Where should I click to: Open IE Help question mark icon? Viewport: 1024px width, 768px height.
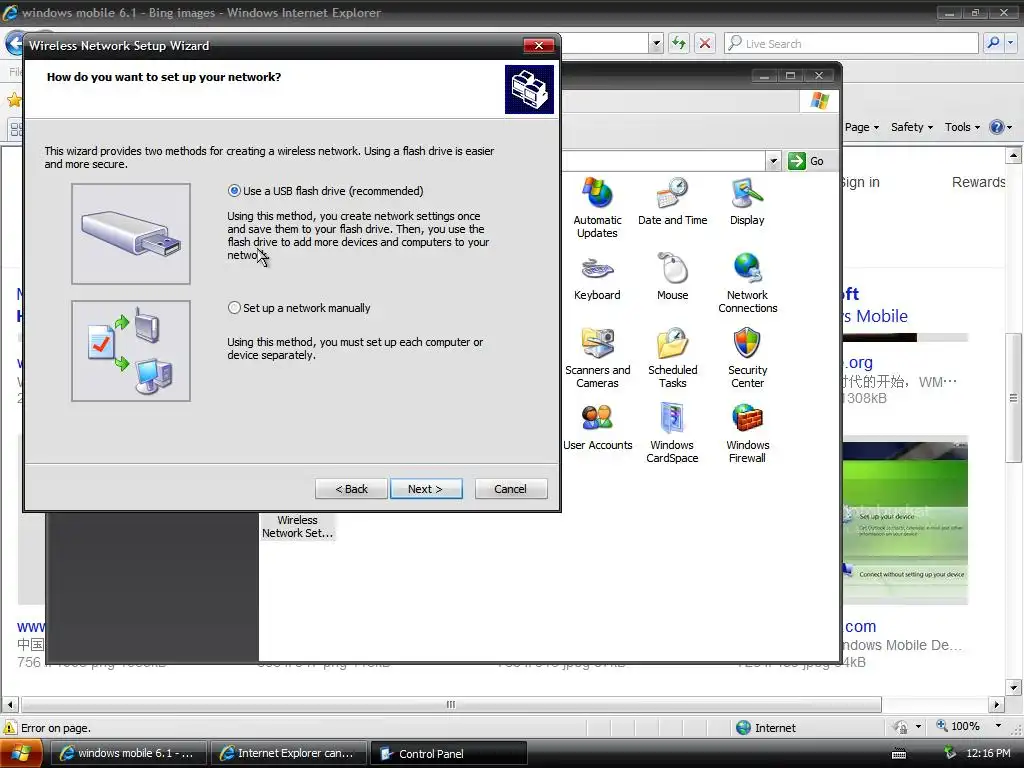996,127
